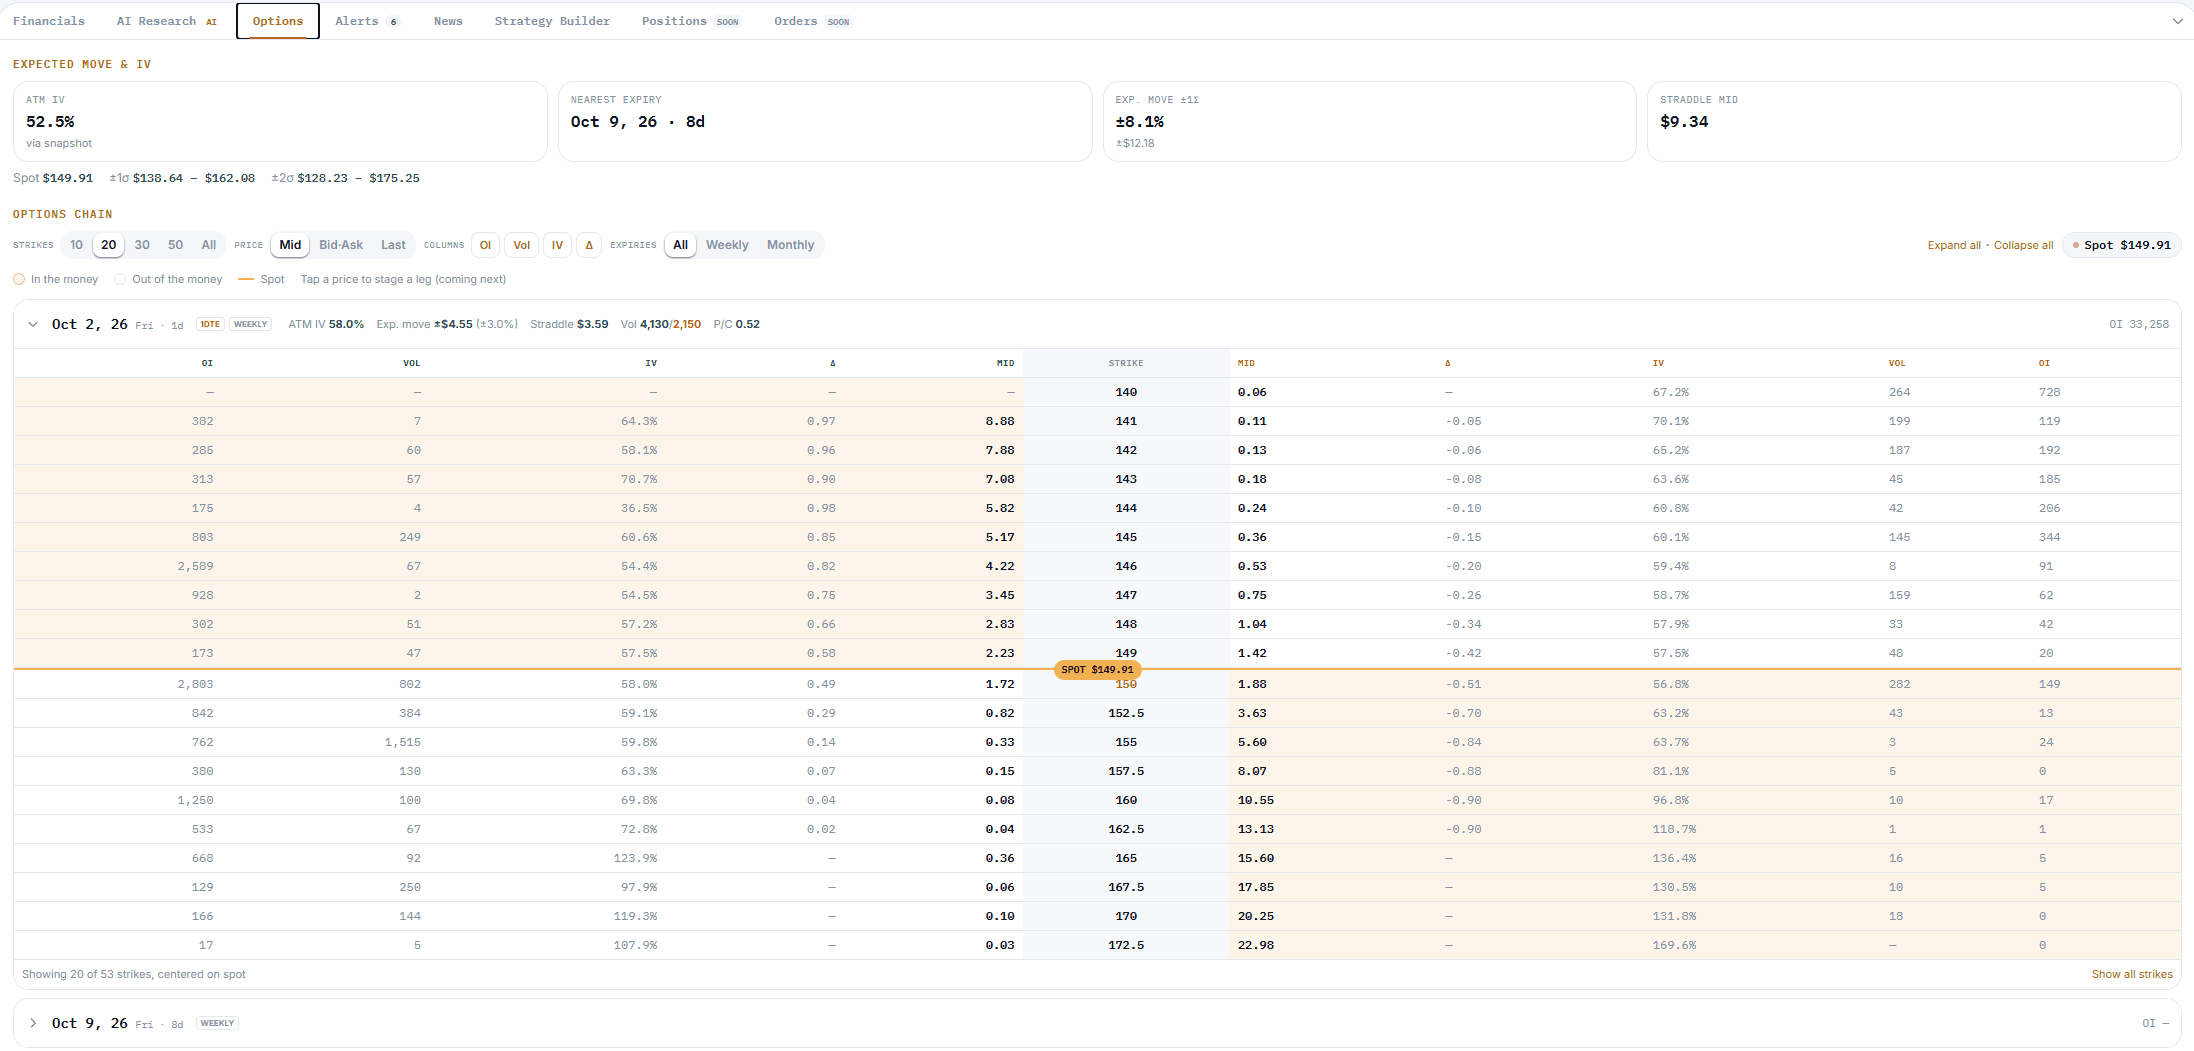Switch price to Bid-Ask
The height and width of the screenshot is (1051, 2194).
pyautogui.click(x=341, y=245)
